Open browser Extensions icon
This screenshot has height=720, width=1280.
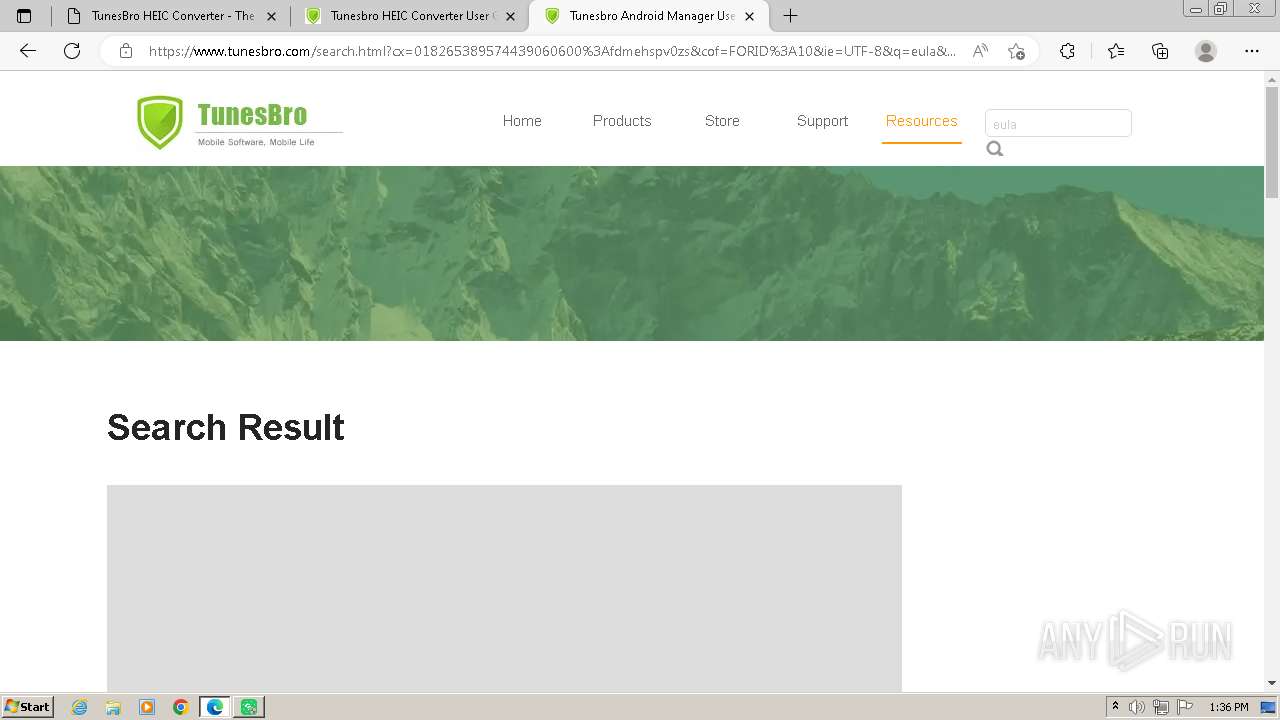coord(1068,51)
